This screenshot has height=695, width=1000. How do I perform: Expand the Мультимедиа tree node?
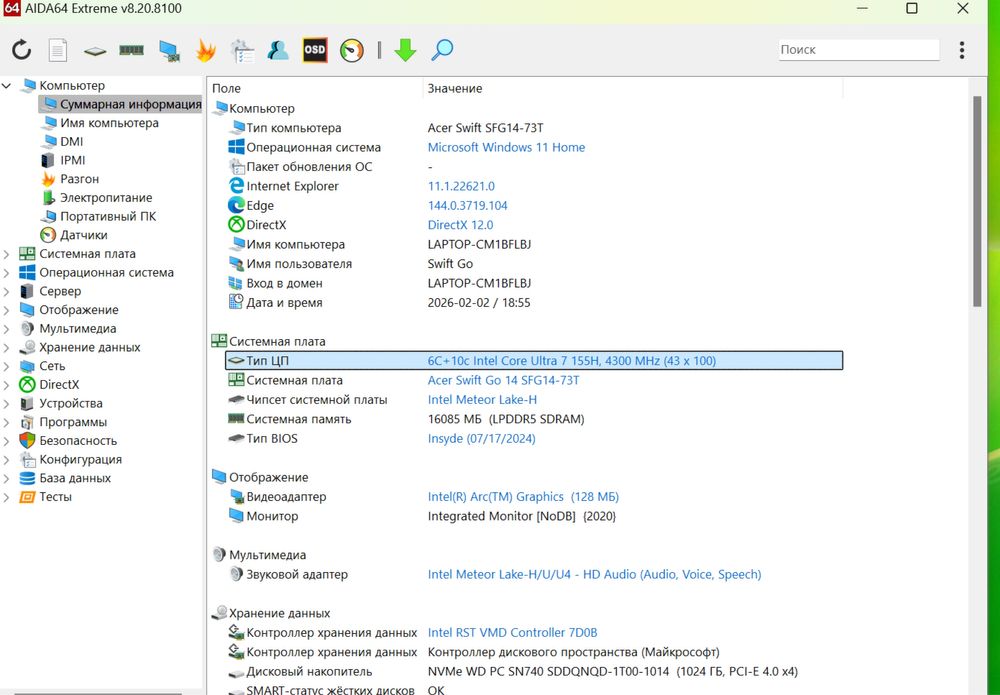click(6, 329)
